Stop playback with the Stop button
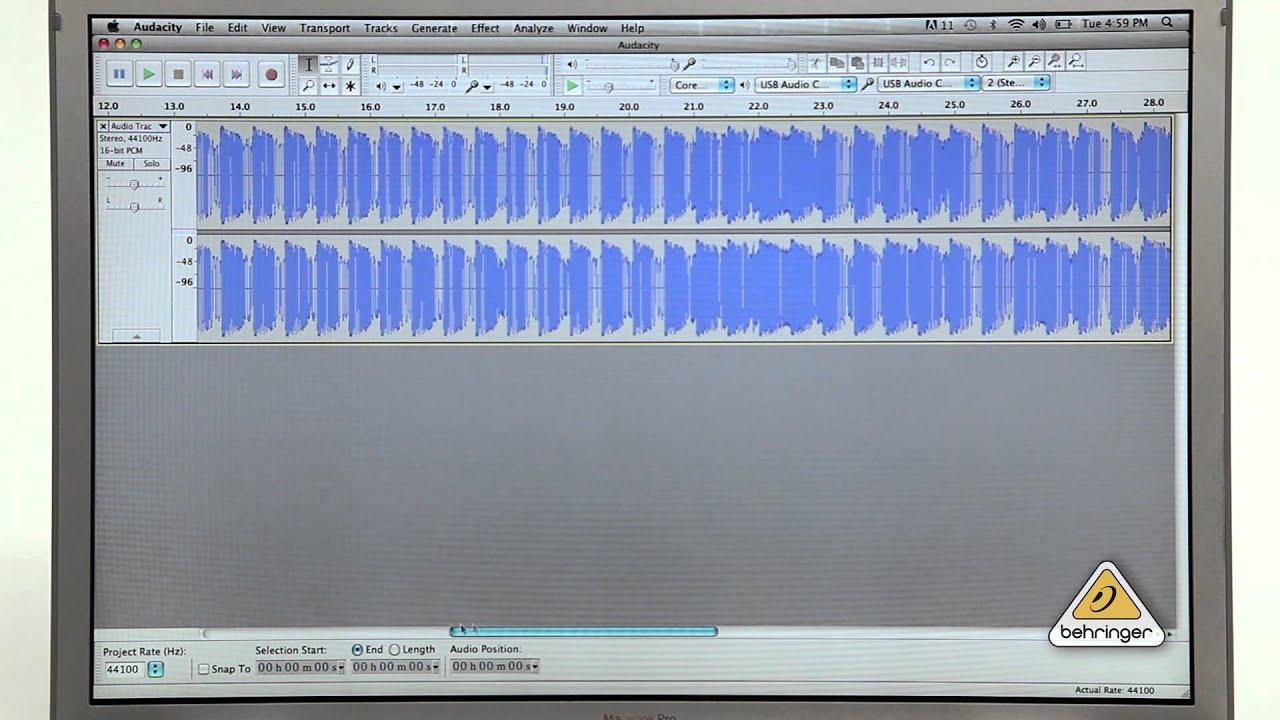Viewport: 1280px width, 720px height. click(178, 74)
